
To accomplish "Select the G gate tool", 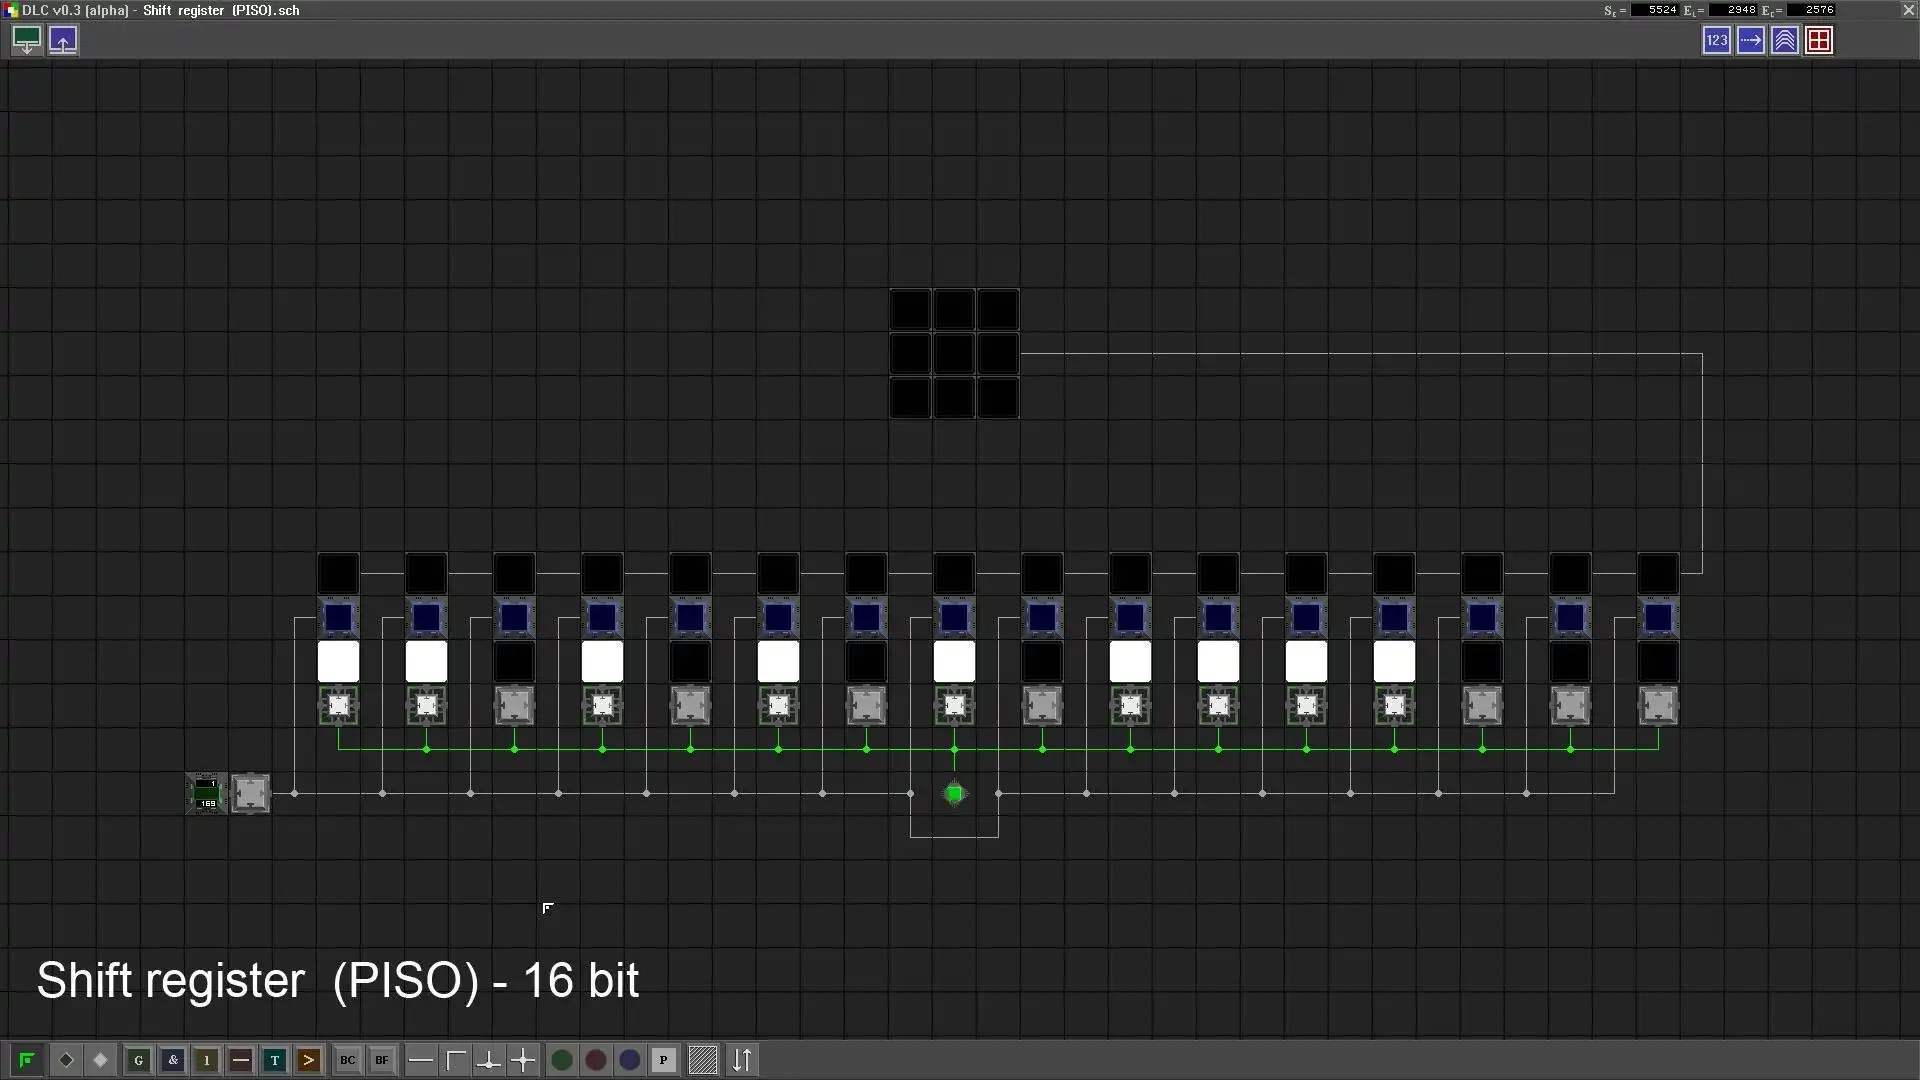I will [x=139, y=1060].
